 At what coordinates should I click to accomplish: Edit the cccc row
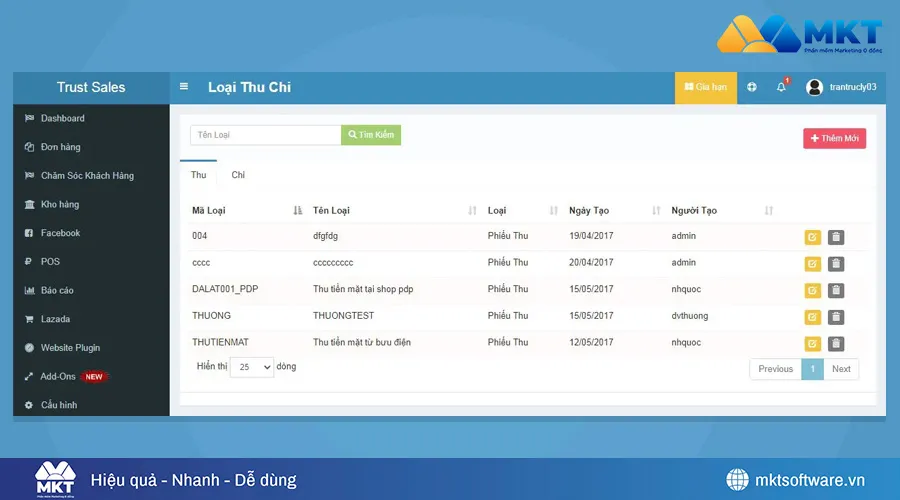tap(812, 264)
